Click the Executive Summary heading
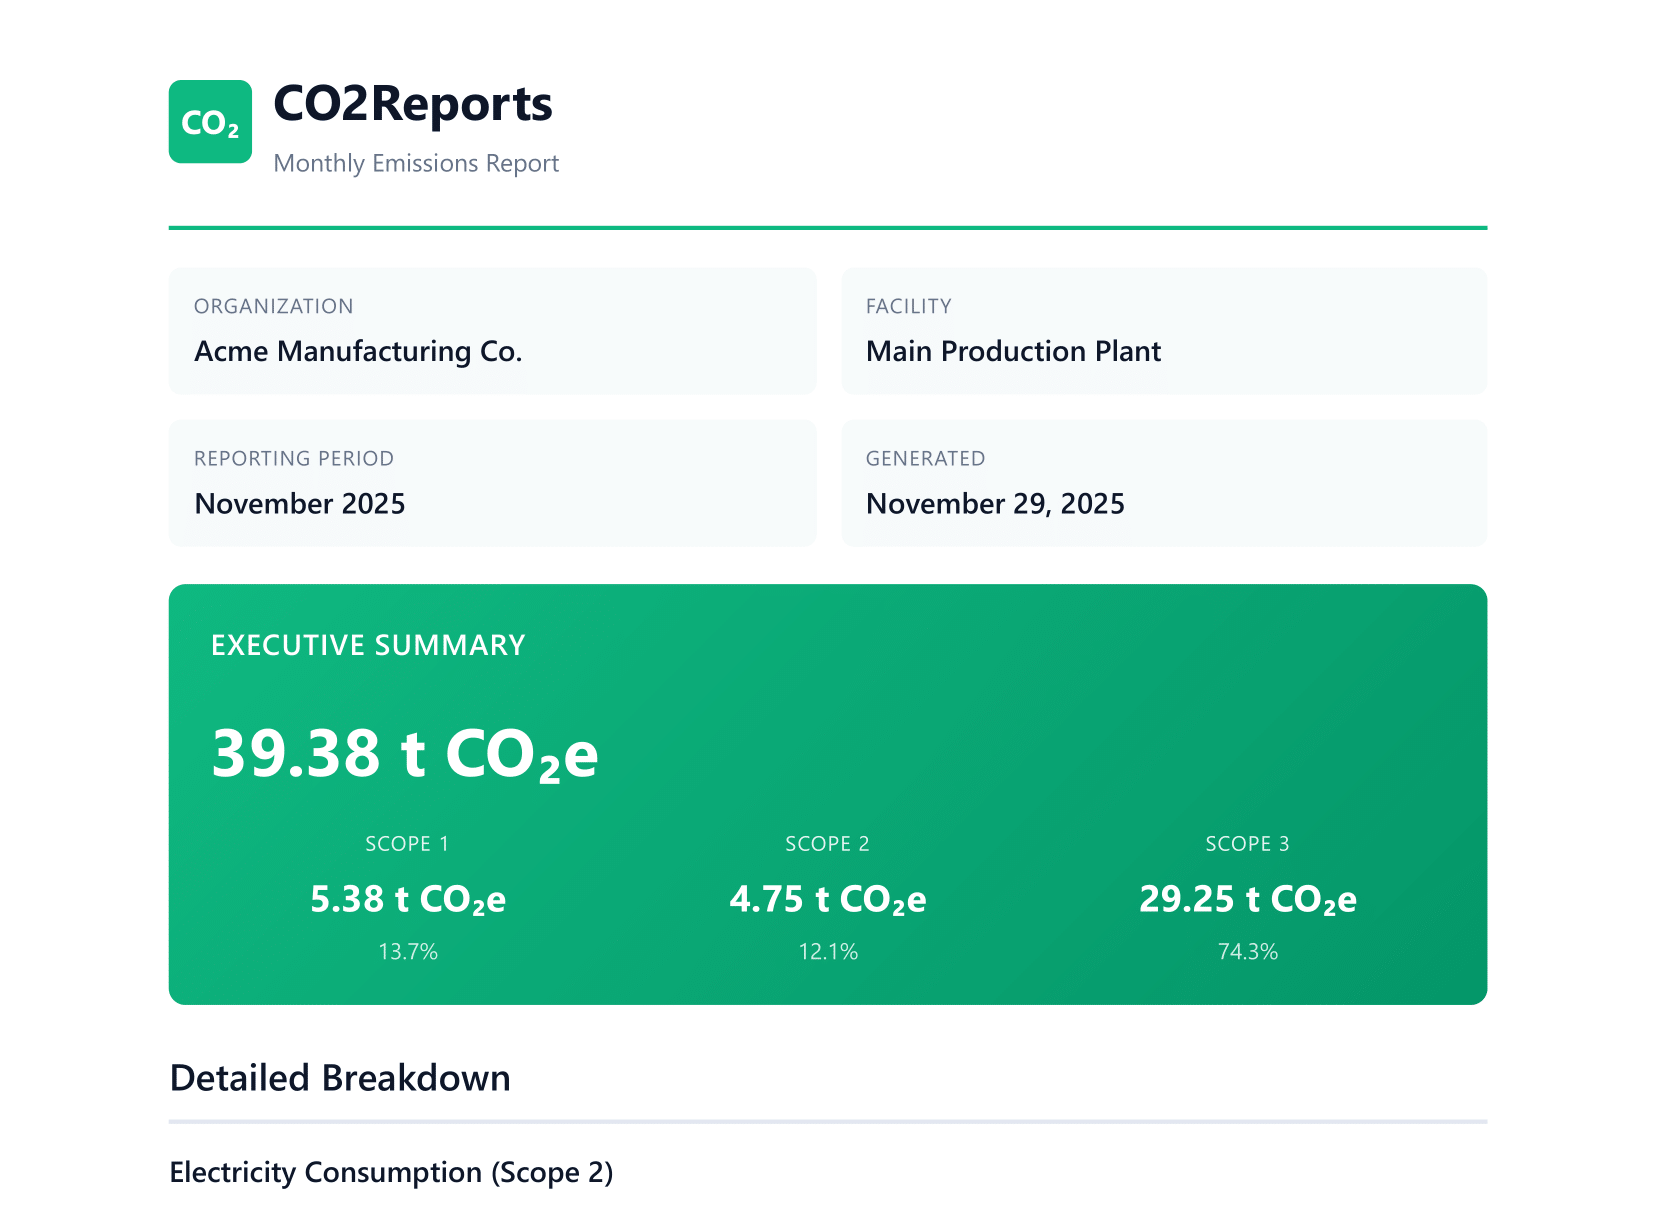1656x1208 pixels. pos(368,645)
